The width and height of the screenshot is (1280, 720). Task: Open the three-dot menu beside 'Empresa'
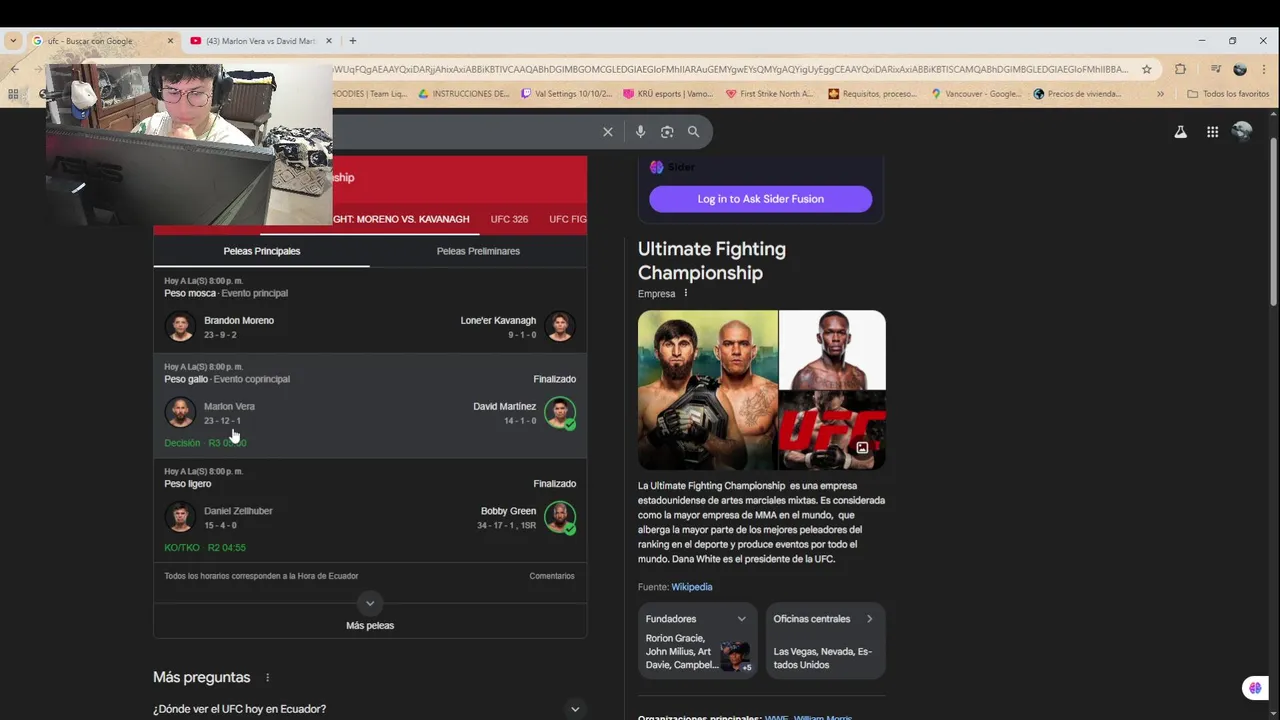(686, 293)
